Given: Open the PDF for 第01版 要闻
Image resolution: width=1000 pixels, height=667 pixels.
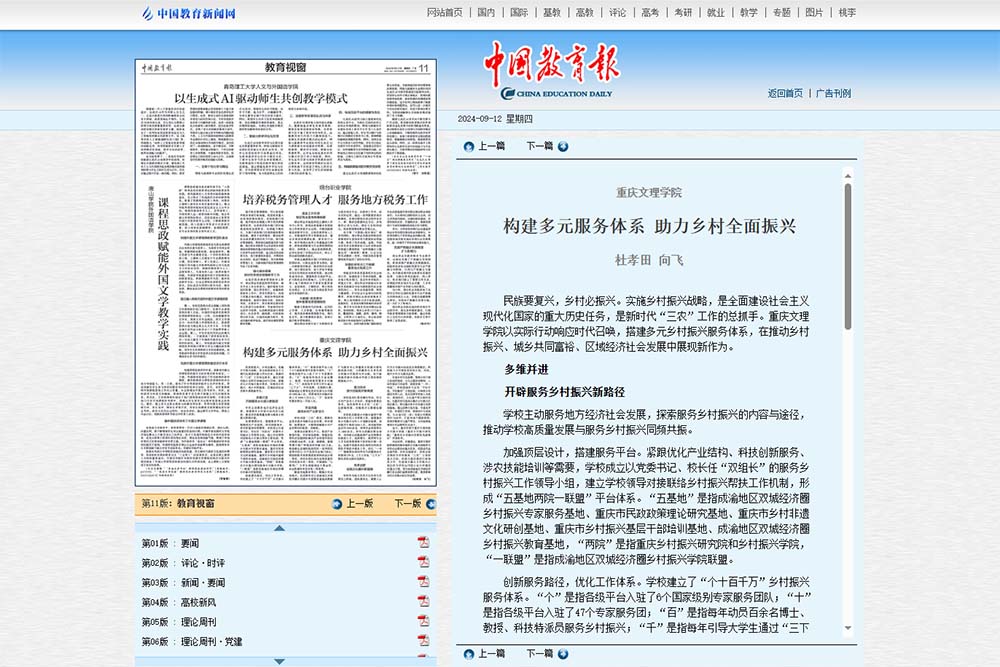Looking at the screenshot, I should pos(424,542).
